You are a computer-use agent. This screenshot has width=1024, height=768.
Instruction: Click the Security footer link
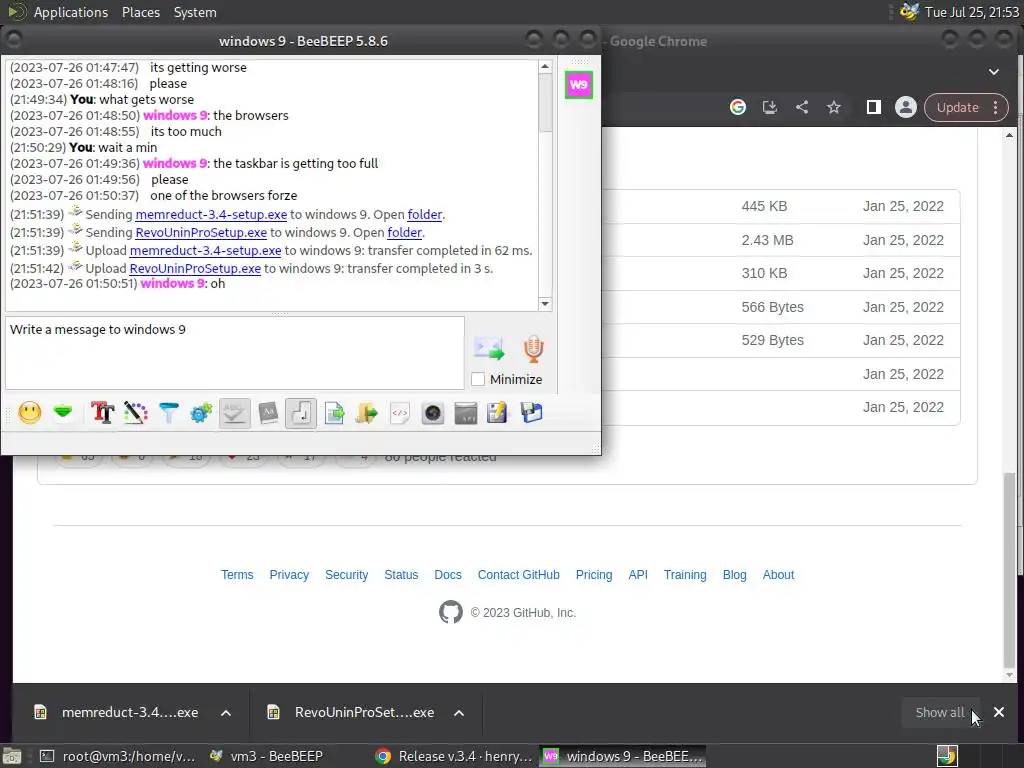point(347,575)
